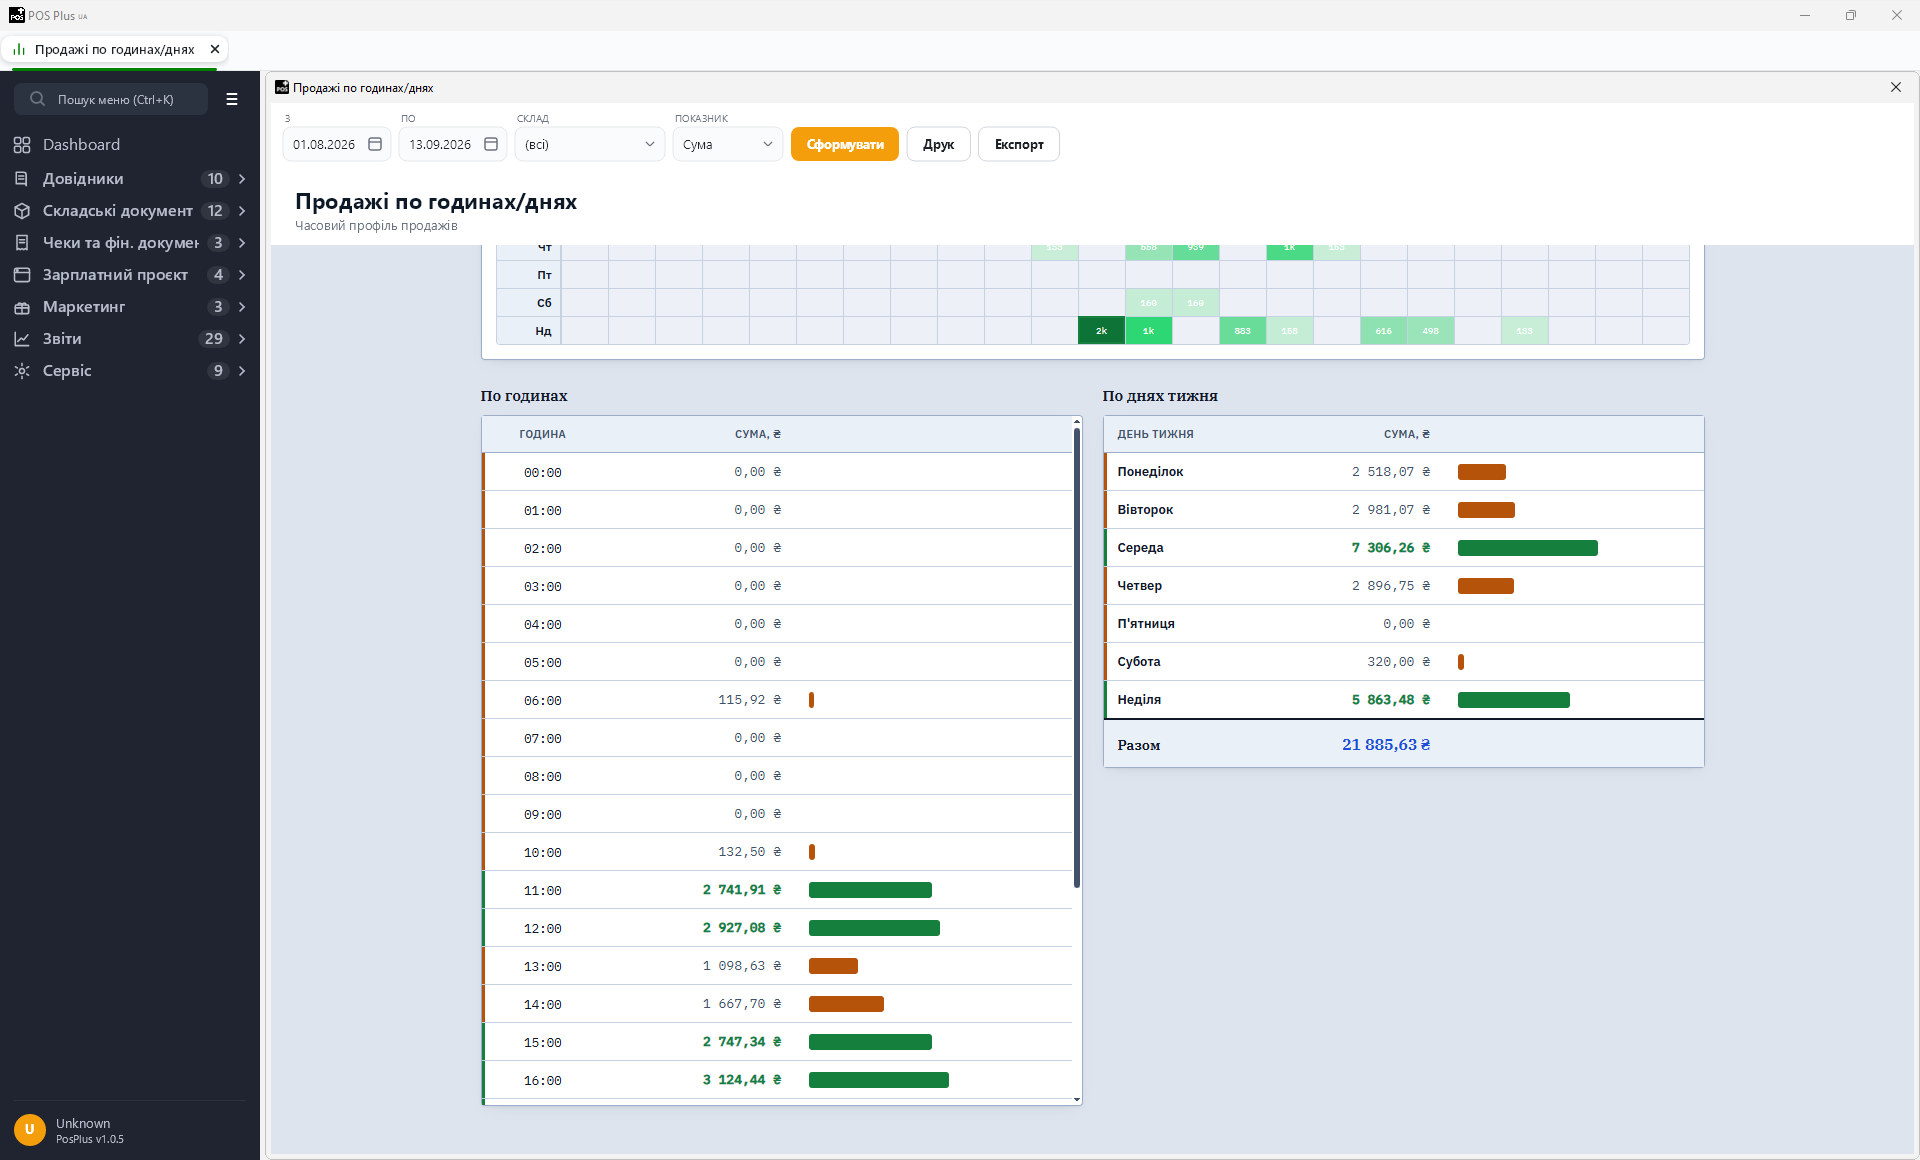Screen dimensions: 1920x1160
Task: Open Маркетинг menu item
Action: click(x=130, y=307)
